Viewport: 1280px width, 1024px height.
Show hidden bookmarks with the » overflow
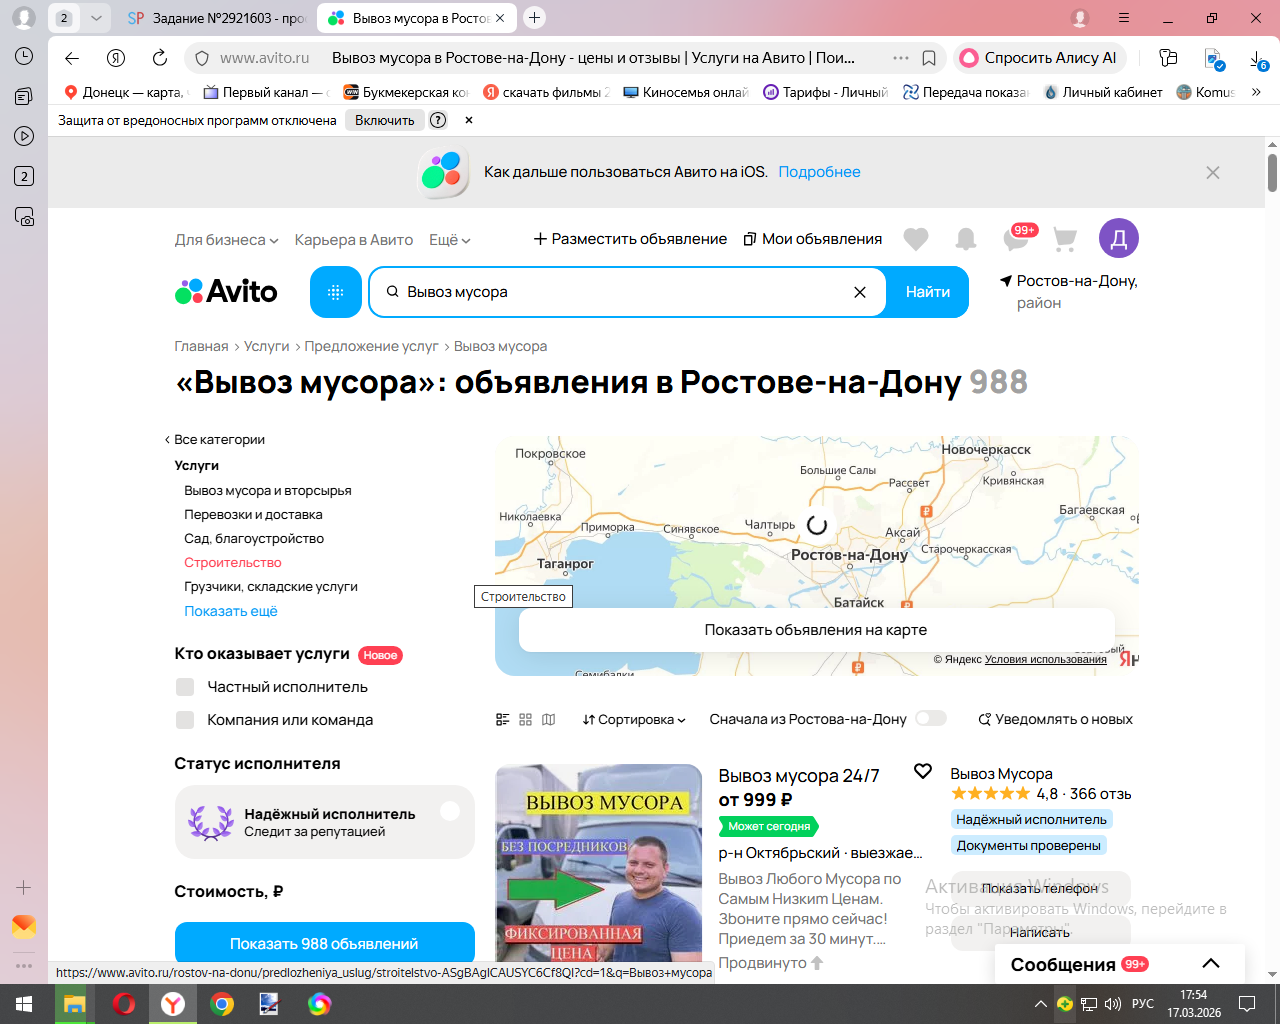click(1257, 92)
